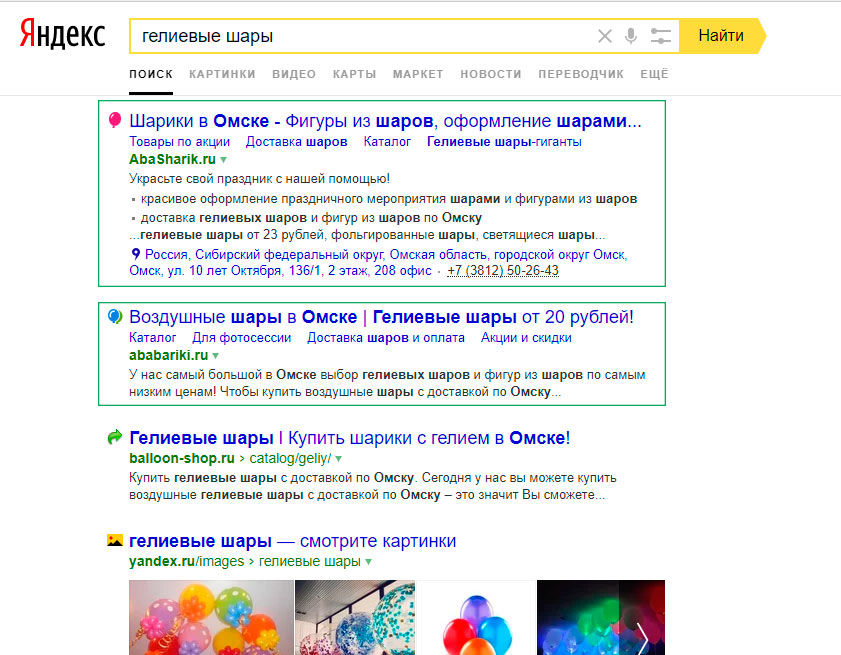Click the green arrow favicon of balloon-shop

[115, 437]
